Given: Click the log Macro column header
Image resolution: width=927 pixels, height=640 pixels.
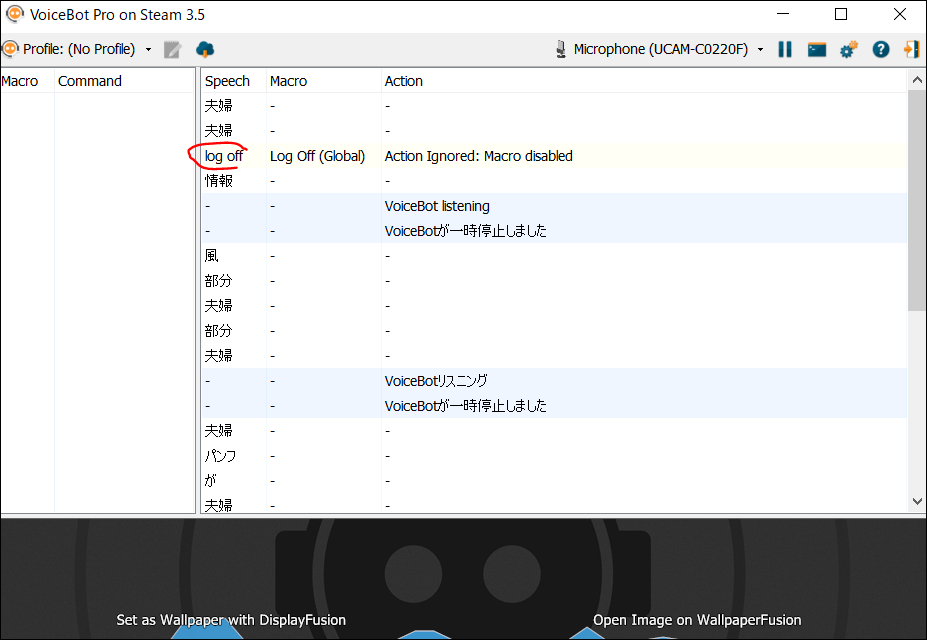Looking at the screenshot, I should 323,81.
